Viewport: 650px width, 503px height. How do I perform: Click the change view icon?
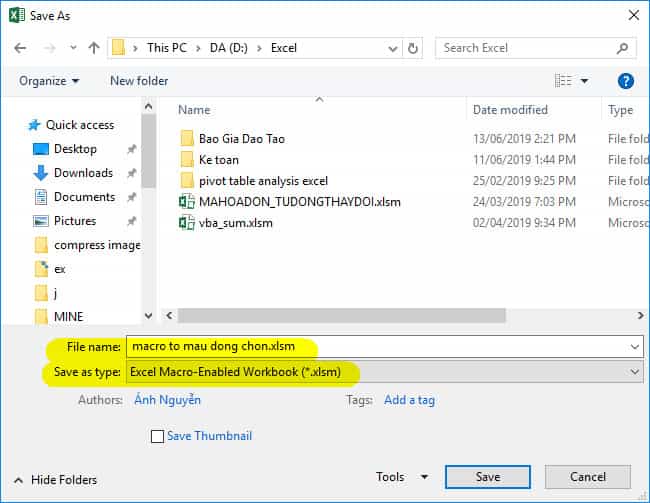pyautogui.click(x=563, y=80)
